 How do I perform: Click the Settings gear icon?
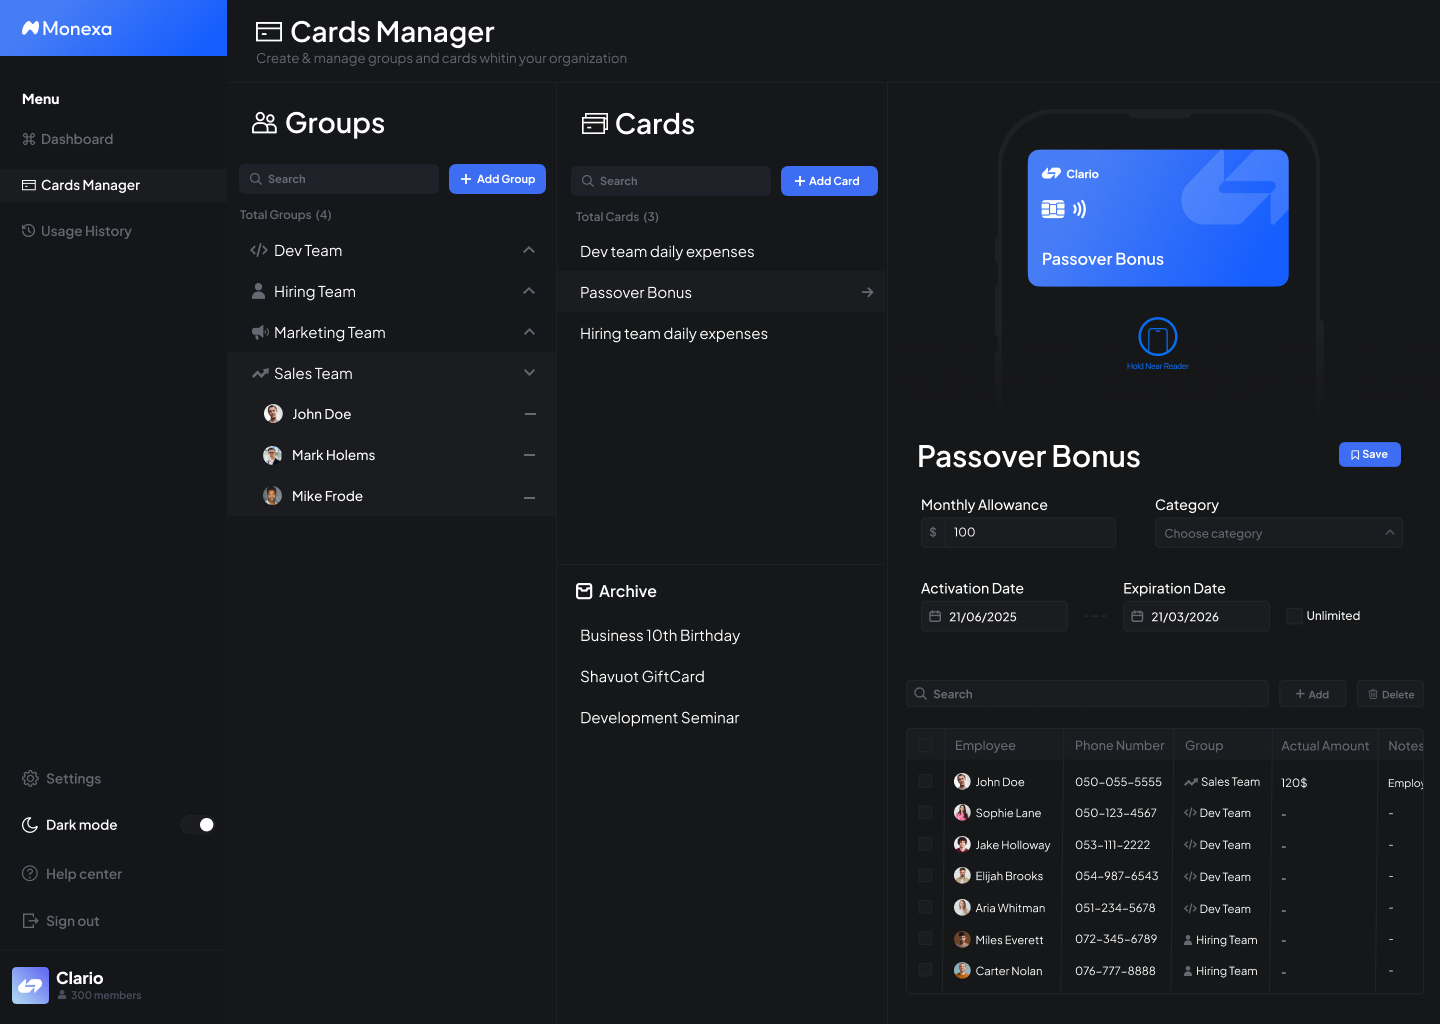29,778
